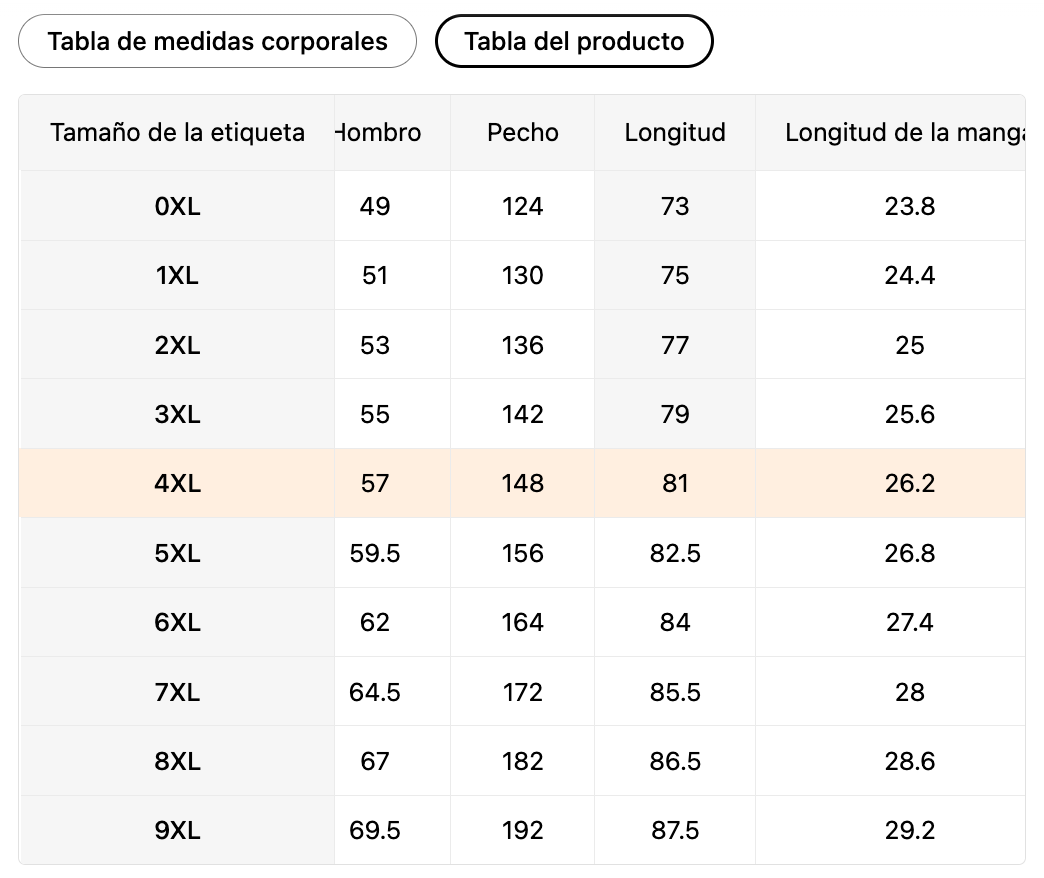
Task: Click the 5XL shoulder value 59.5
Action: pyautogui.click(x=375, y=553)
